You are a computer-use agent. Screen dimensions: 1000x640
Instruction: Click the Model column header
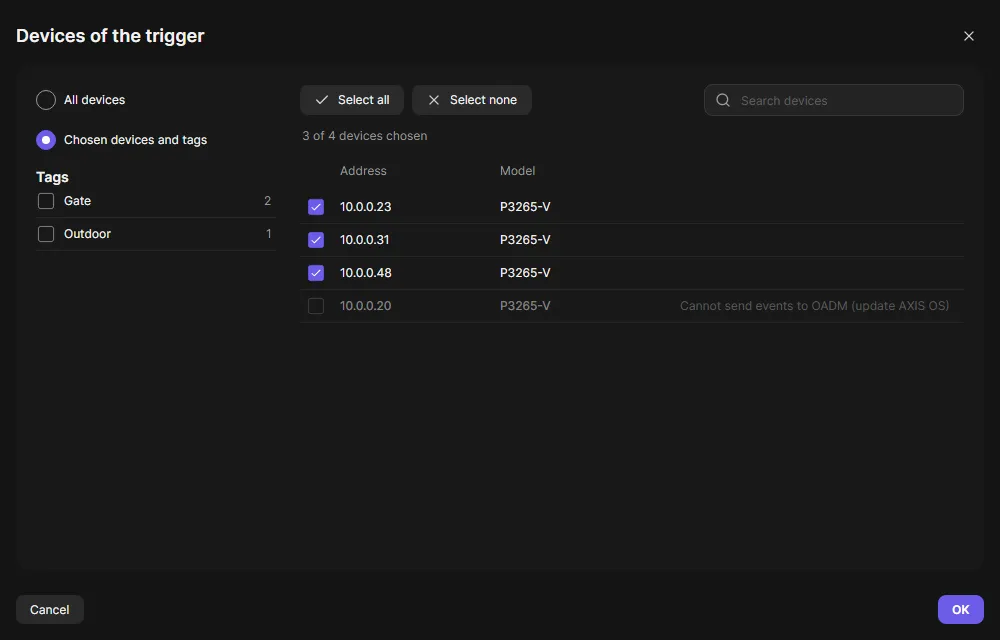pos(517,171)
